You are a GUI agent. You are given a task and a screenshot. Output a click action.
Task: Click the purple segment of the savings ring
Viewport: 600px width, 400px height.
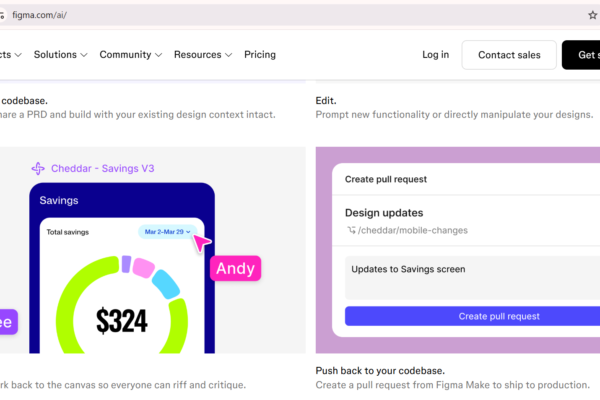pos(126,264)
